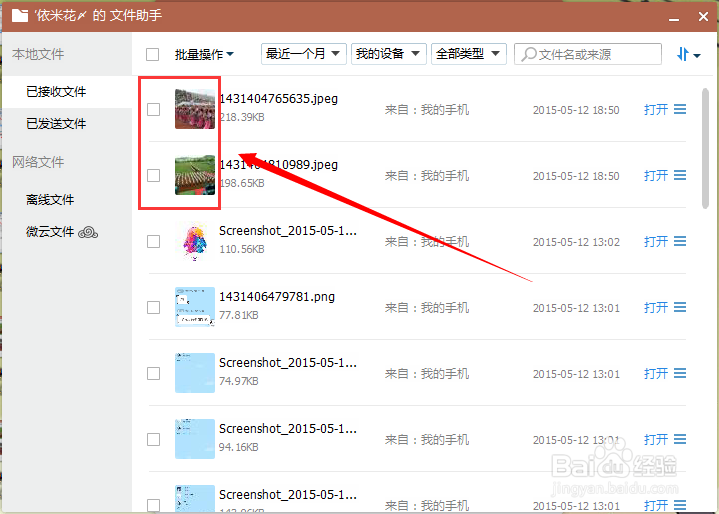Click the thumbnail of 1431404765635.jpeg

point(195,109)
